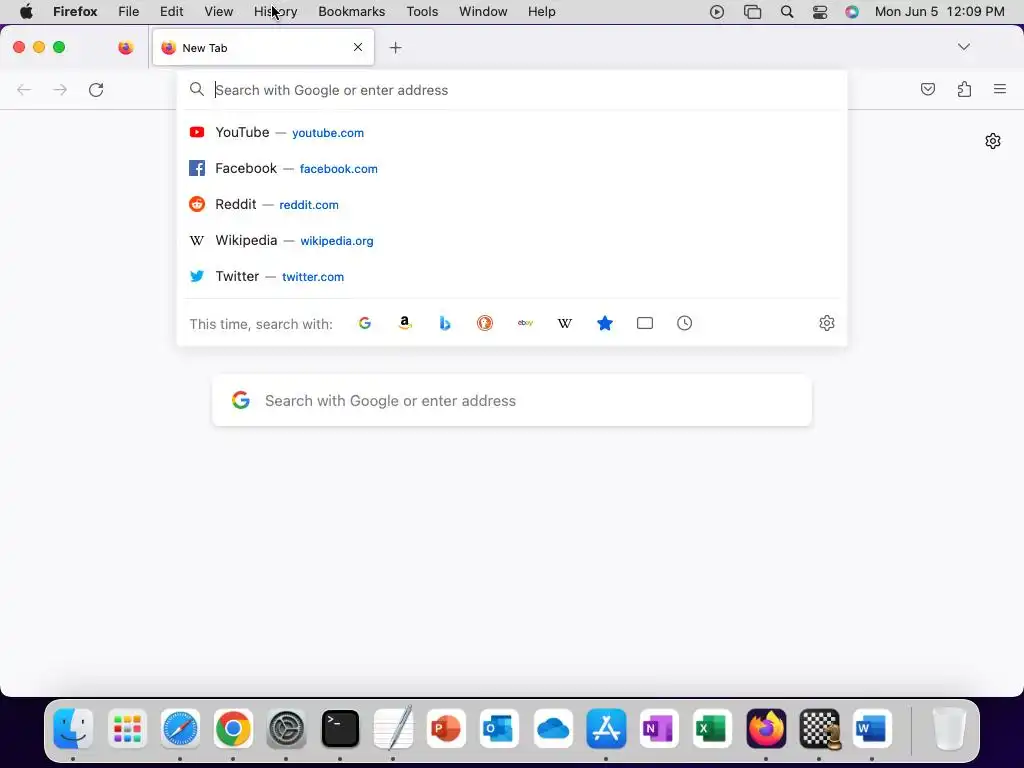The width and height of the screenshot is (1024, 768).
Task: Open Control Center in menu bar
Action: click(x=820, y=12)
